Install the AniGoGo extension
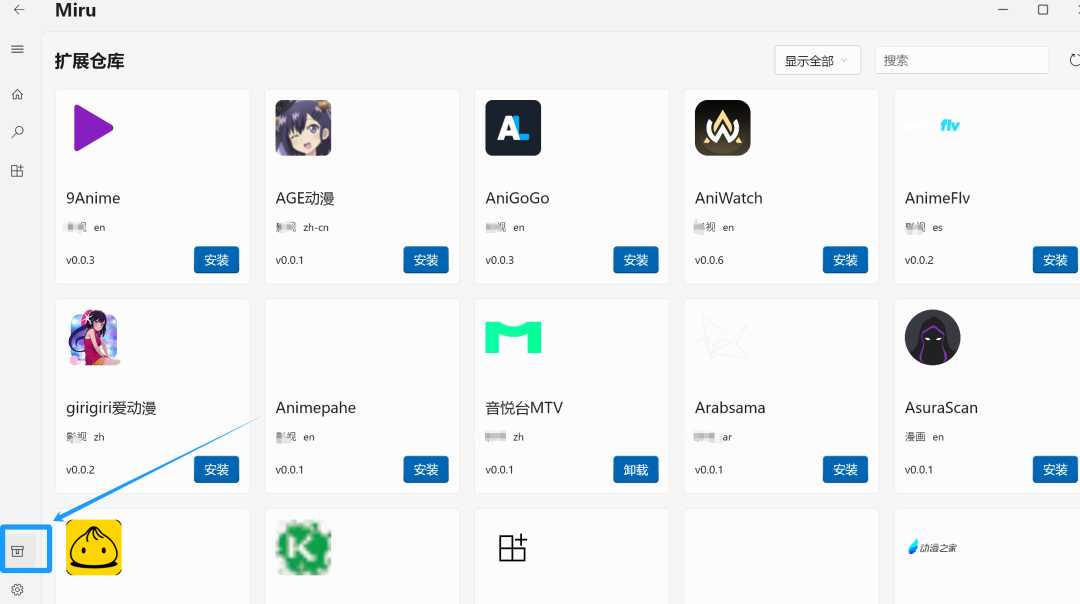The height and width of the screenshot is (604, 1080). tap(636, 260)
